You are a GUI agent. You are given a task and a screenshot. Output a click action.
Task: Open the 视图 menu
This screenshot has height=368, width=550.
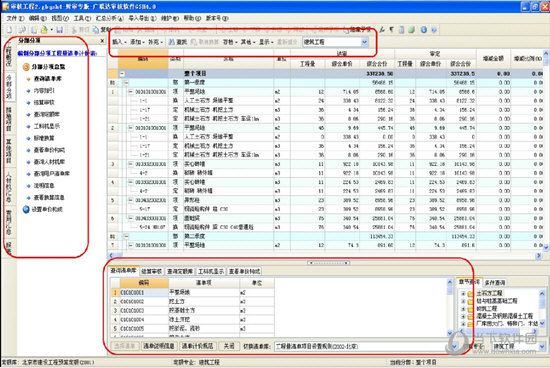click(60, 18)
